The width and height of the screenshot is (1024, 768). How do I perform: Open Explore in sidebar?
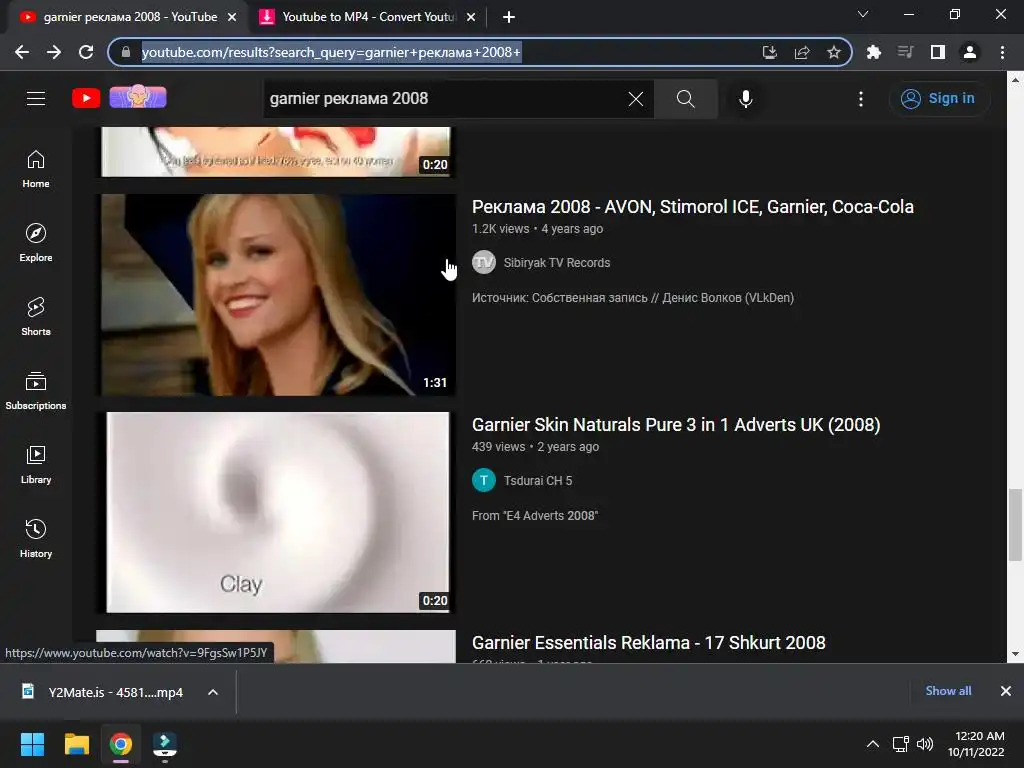click(36, 243)
